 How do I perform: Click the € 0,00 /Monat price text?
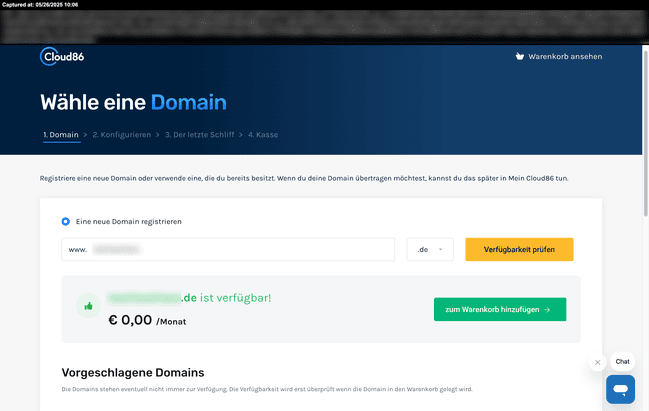tap(147, 320)
